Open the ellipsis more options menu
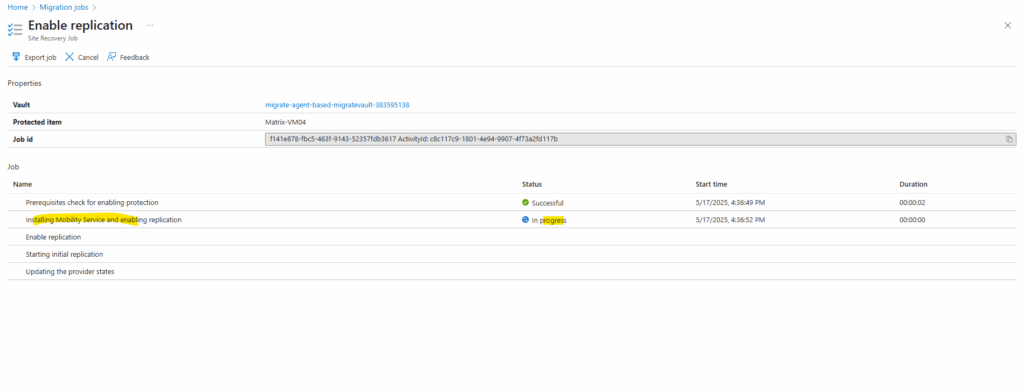 (x=150, y=25)
